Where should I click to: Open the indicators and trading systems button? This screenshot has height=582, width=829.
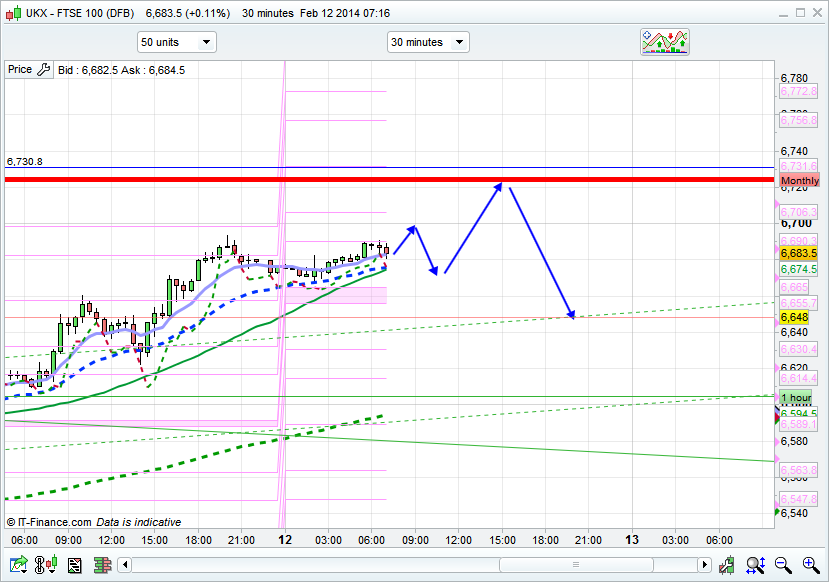pos(665,42)
